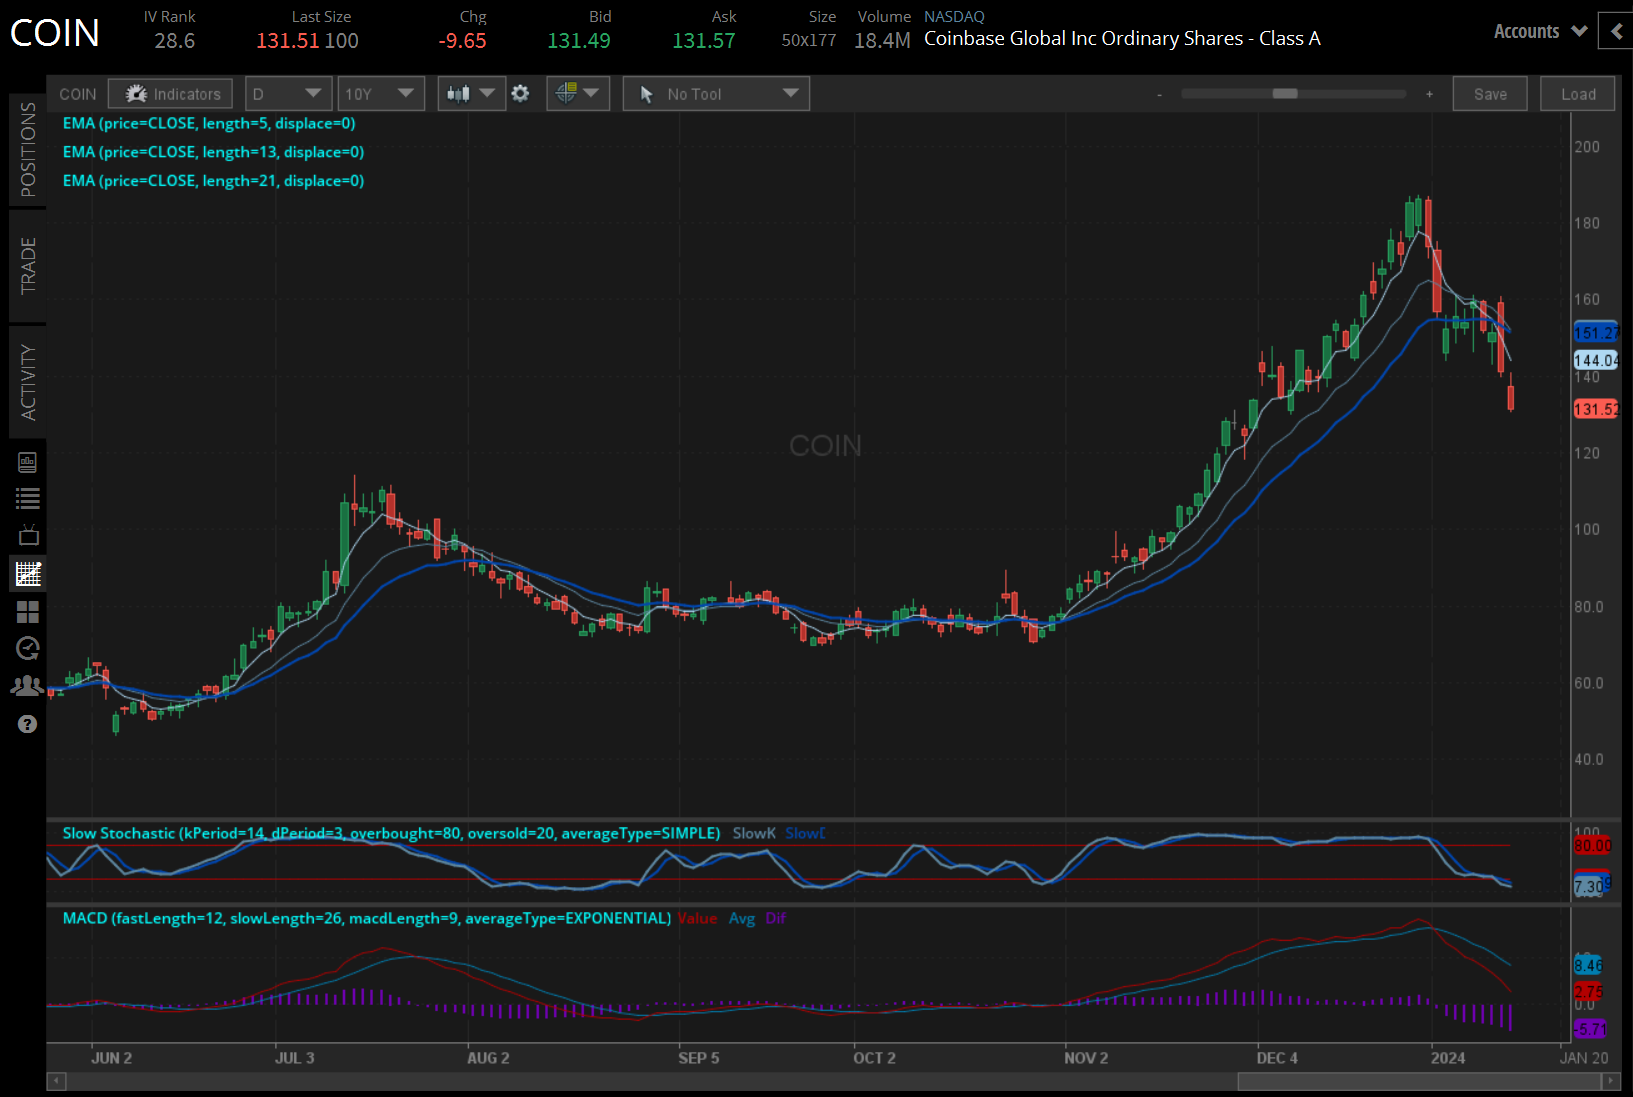
Task: Open the people community icon
Action: click(x=27, y=686)
